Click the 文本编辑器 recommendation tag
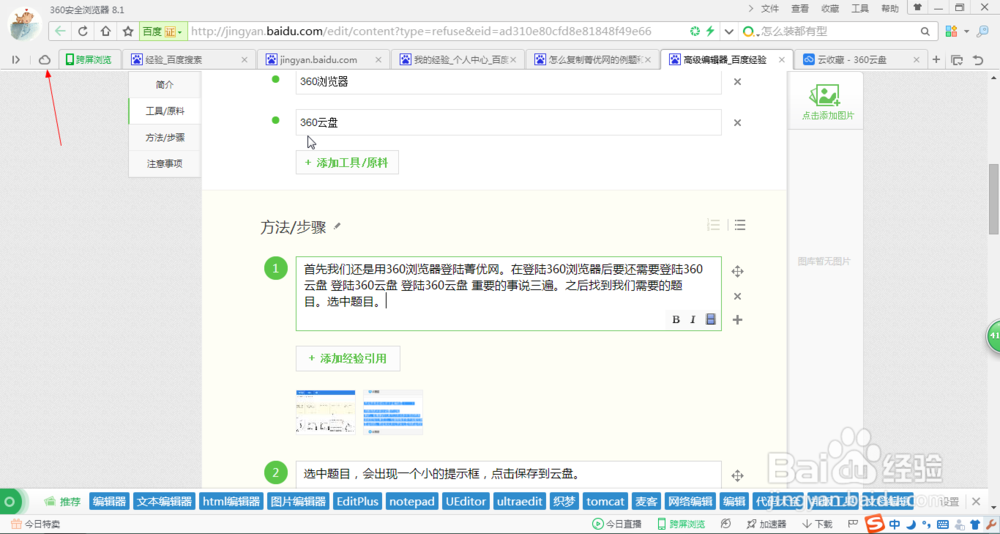Image resolution: width=1000 pixels, height=534 pixels. pos(165,501)
